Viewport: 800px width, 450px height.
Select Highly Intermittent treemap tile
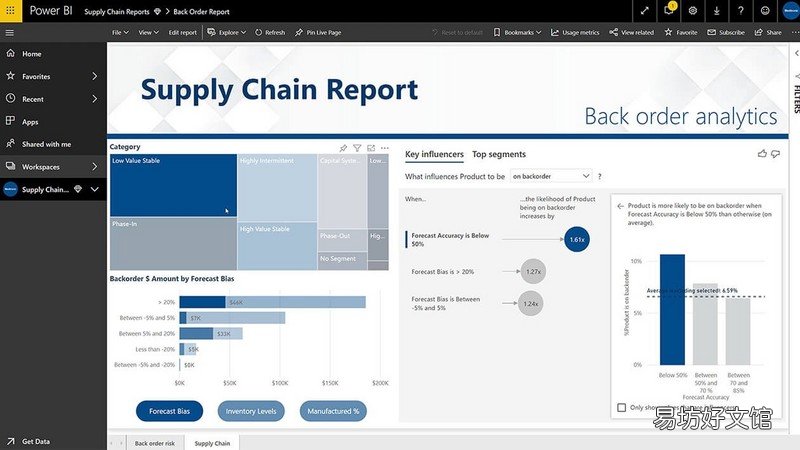277,188
